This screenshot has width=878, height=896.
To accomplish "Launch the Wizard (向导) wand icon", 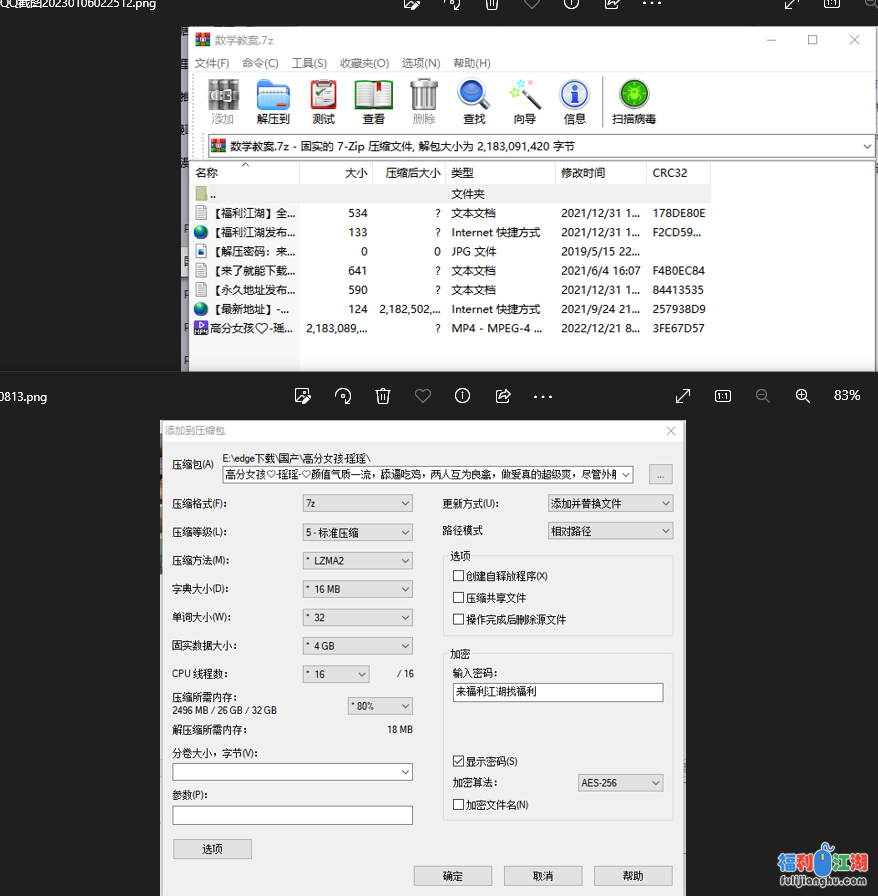I will coord(525,102).
